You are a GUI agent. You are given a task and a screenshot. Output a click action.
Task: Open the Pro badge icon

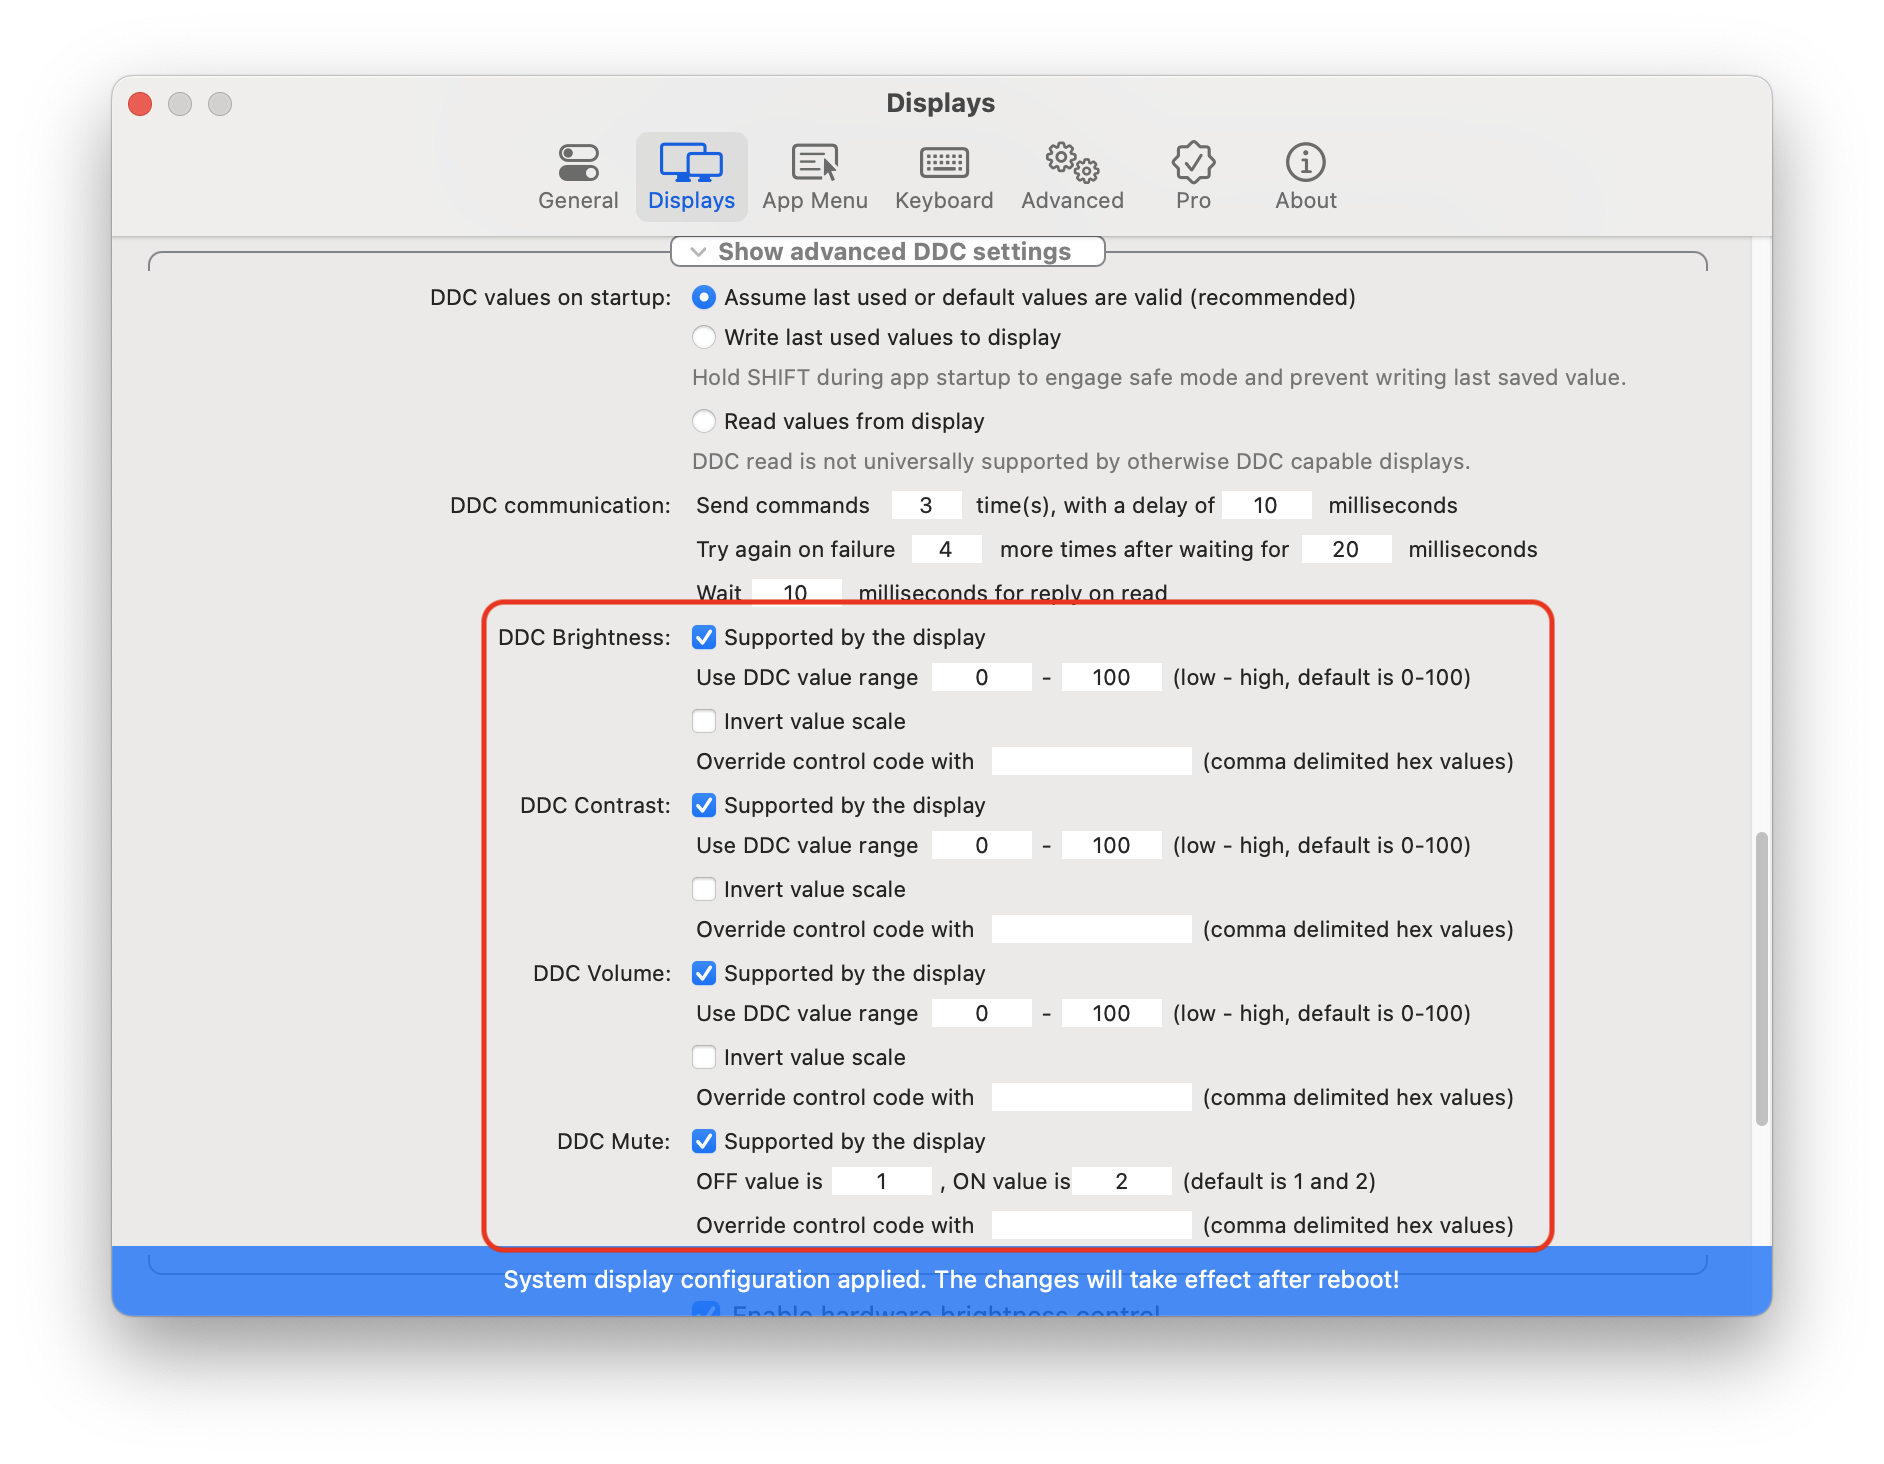point(1192,175)
